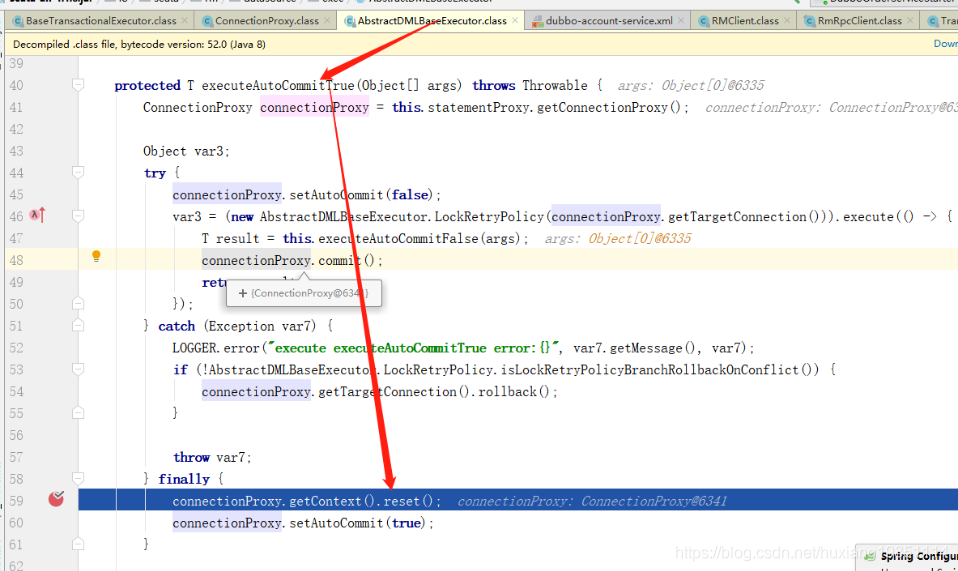The height and width of the screenshot is (571, 958).
Task: Click class icon of AbstractDMLBaseExecutor.class tab
Action: (x=349, y=21)
